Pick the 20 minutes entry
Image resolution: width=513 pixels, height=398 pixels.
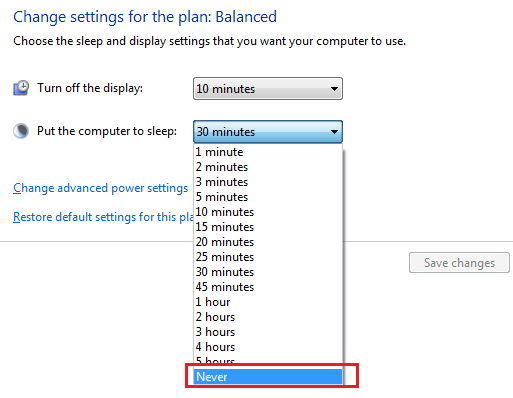pyautogui.click(x=268, y=242)
